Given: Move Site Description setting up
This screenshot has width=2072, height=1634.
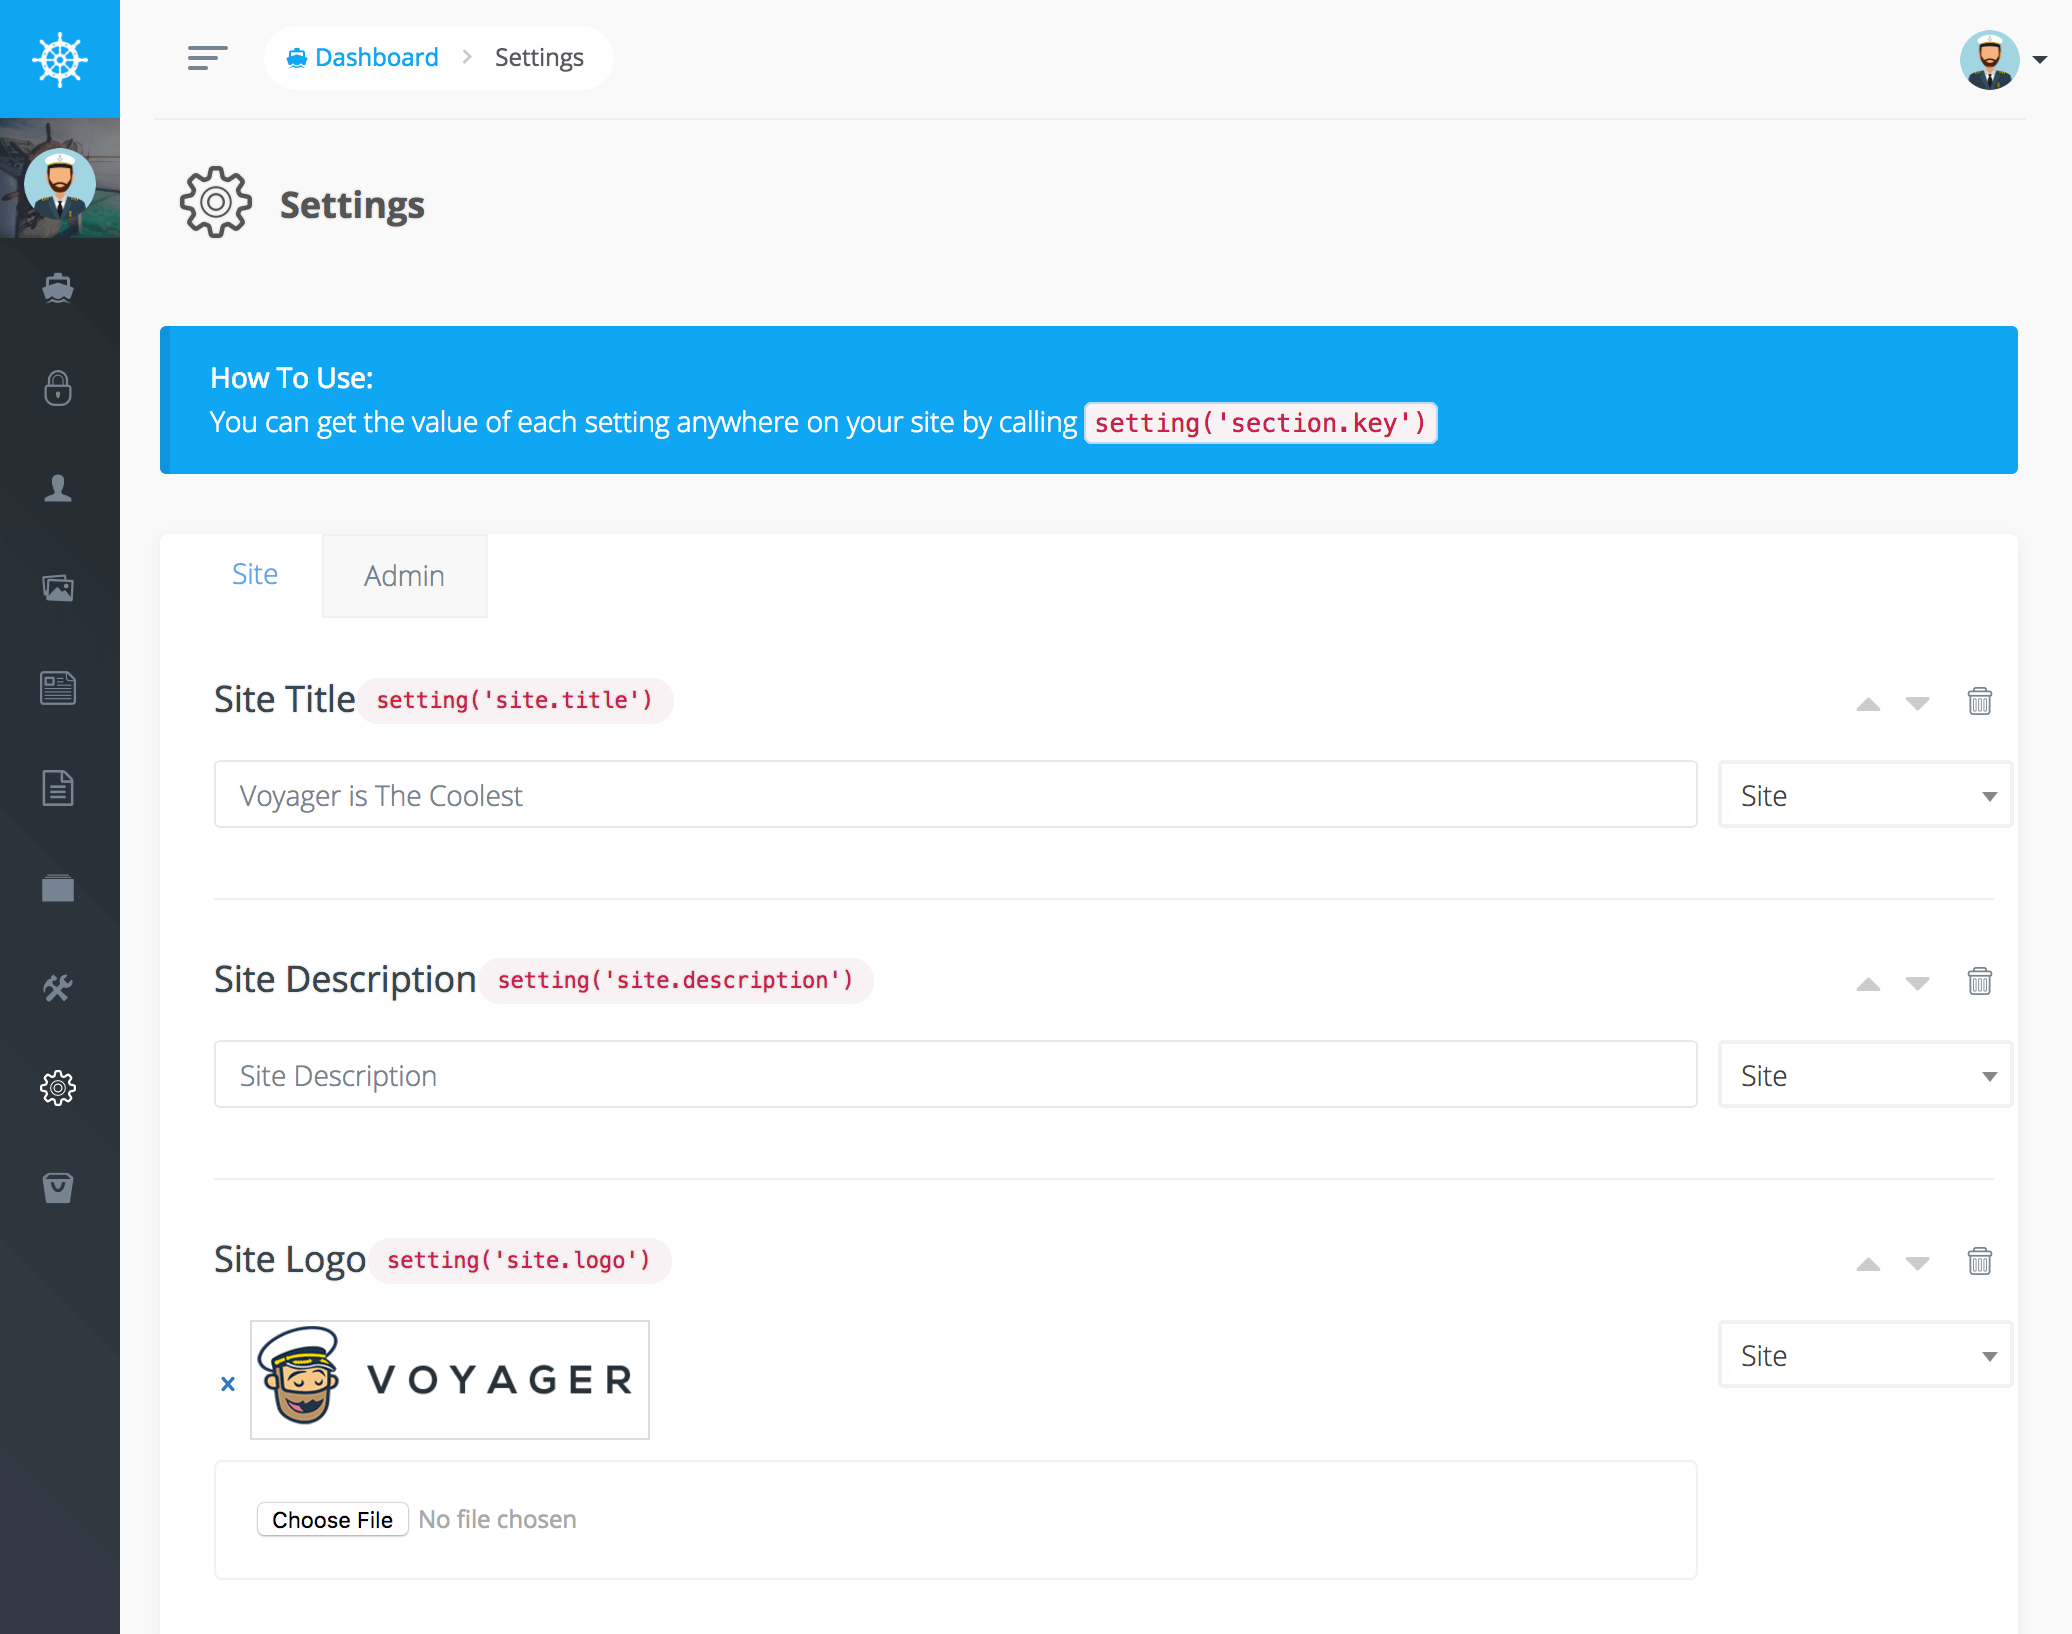Looking at the screenshot, I should pyautogui.click(x=1868, y=984).
